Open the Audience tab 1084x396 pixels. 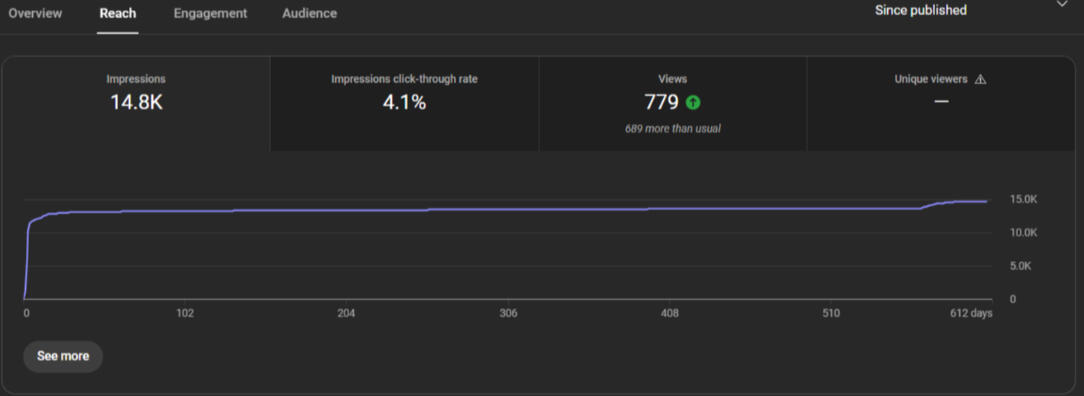click(310, 13)
